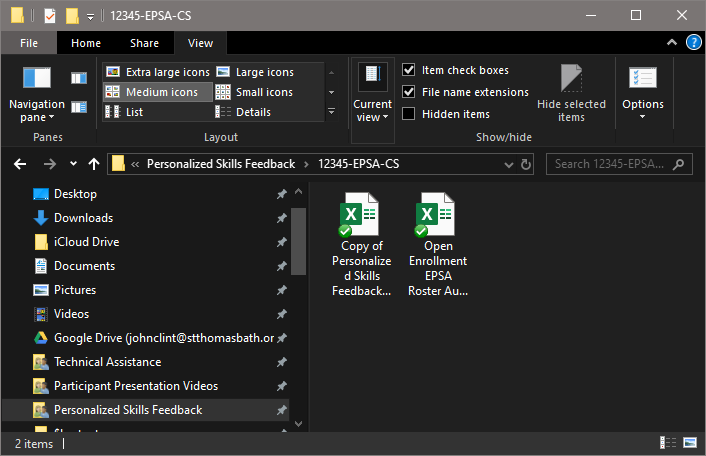The image size is (706, 456).
Task: Go back with the left arrow
Action: [x=20, y=164]
